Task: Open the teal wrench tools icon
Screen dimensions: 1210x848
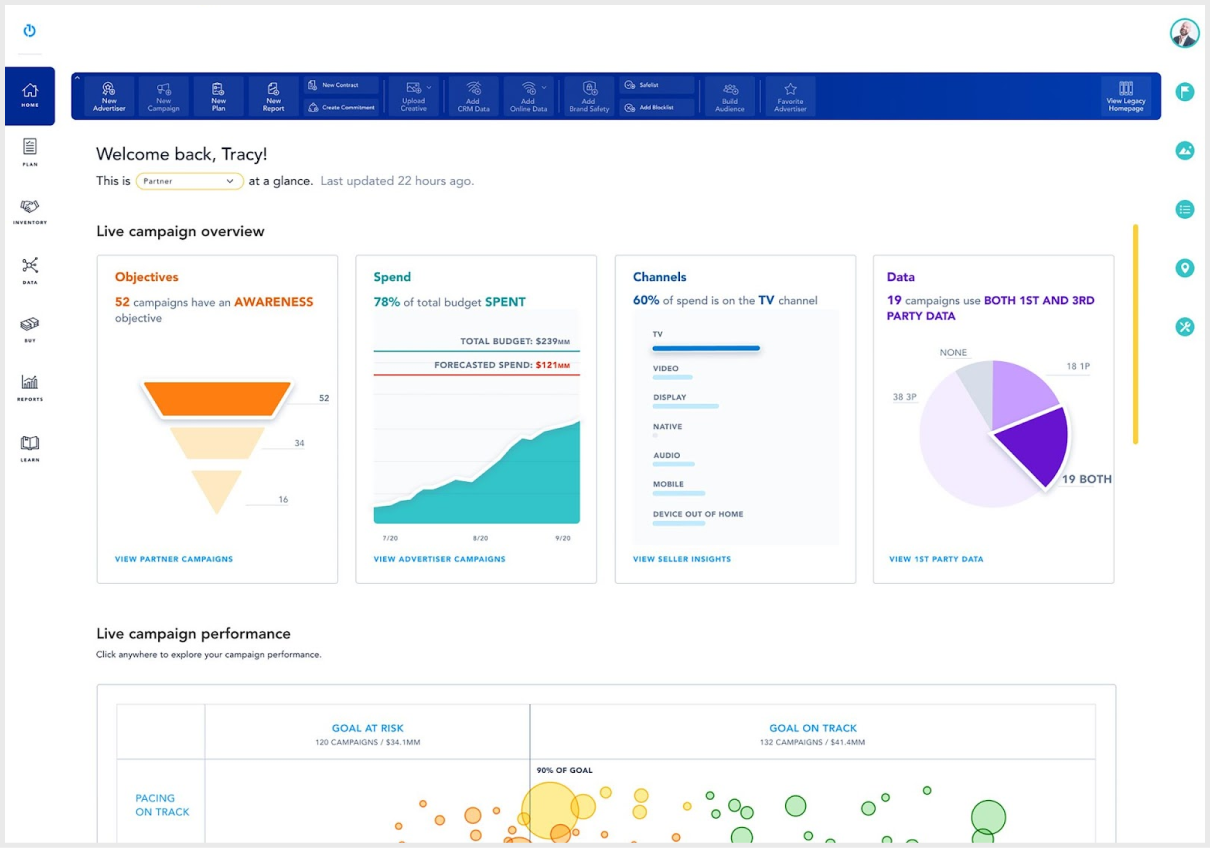Action: (1185, 327)
